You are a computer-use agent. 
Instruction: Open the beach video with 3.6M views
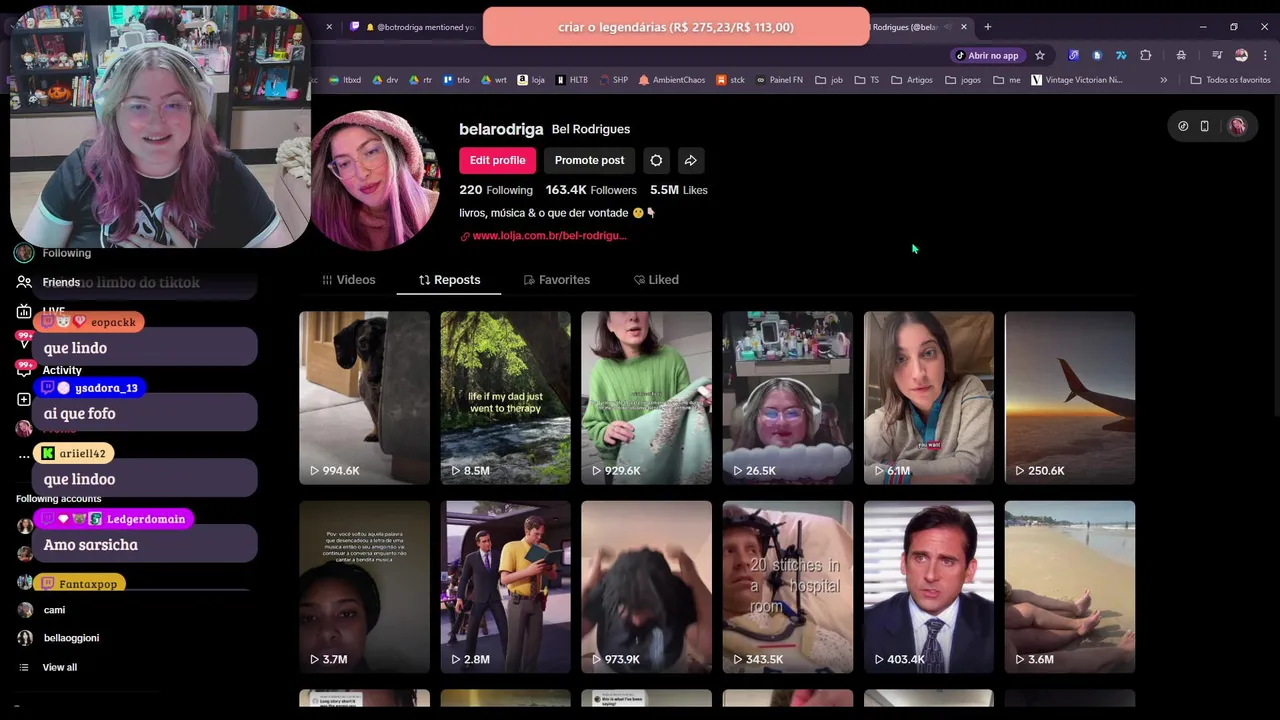click(x=1069, y=587)
